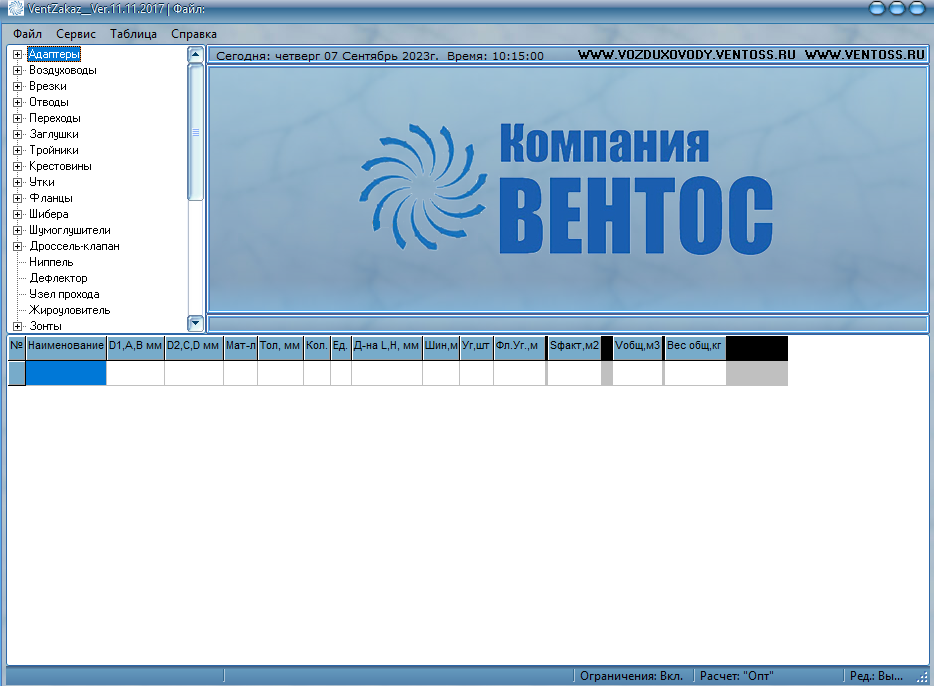934x686 pixels.
Task: Expand the Фланцы tree node
Action: pyautogui.click(x=17, y=199)
